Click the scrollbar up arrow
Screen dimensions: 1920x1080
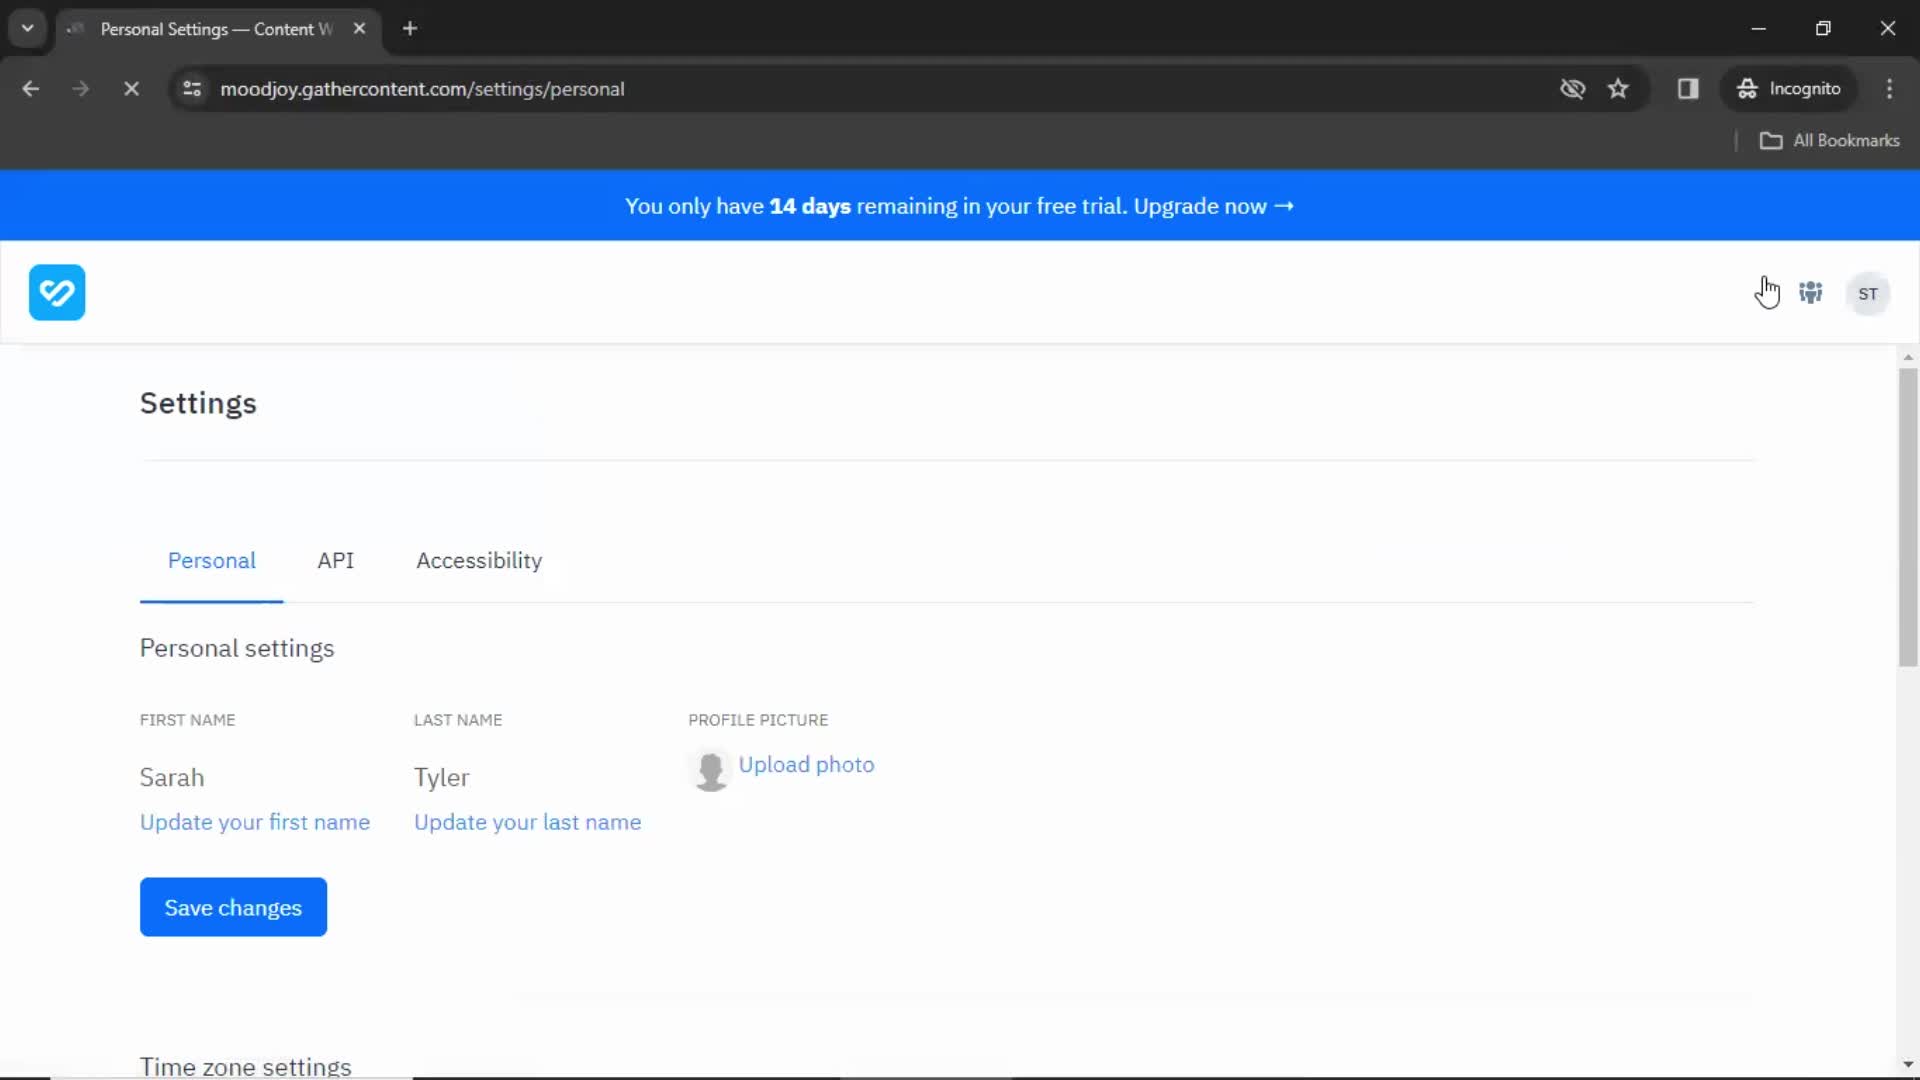[x=1908, y=357]
